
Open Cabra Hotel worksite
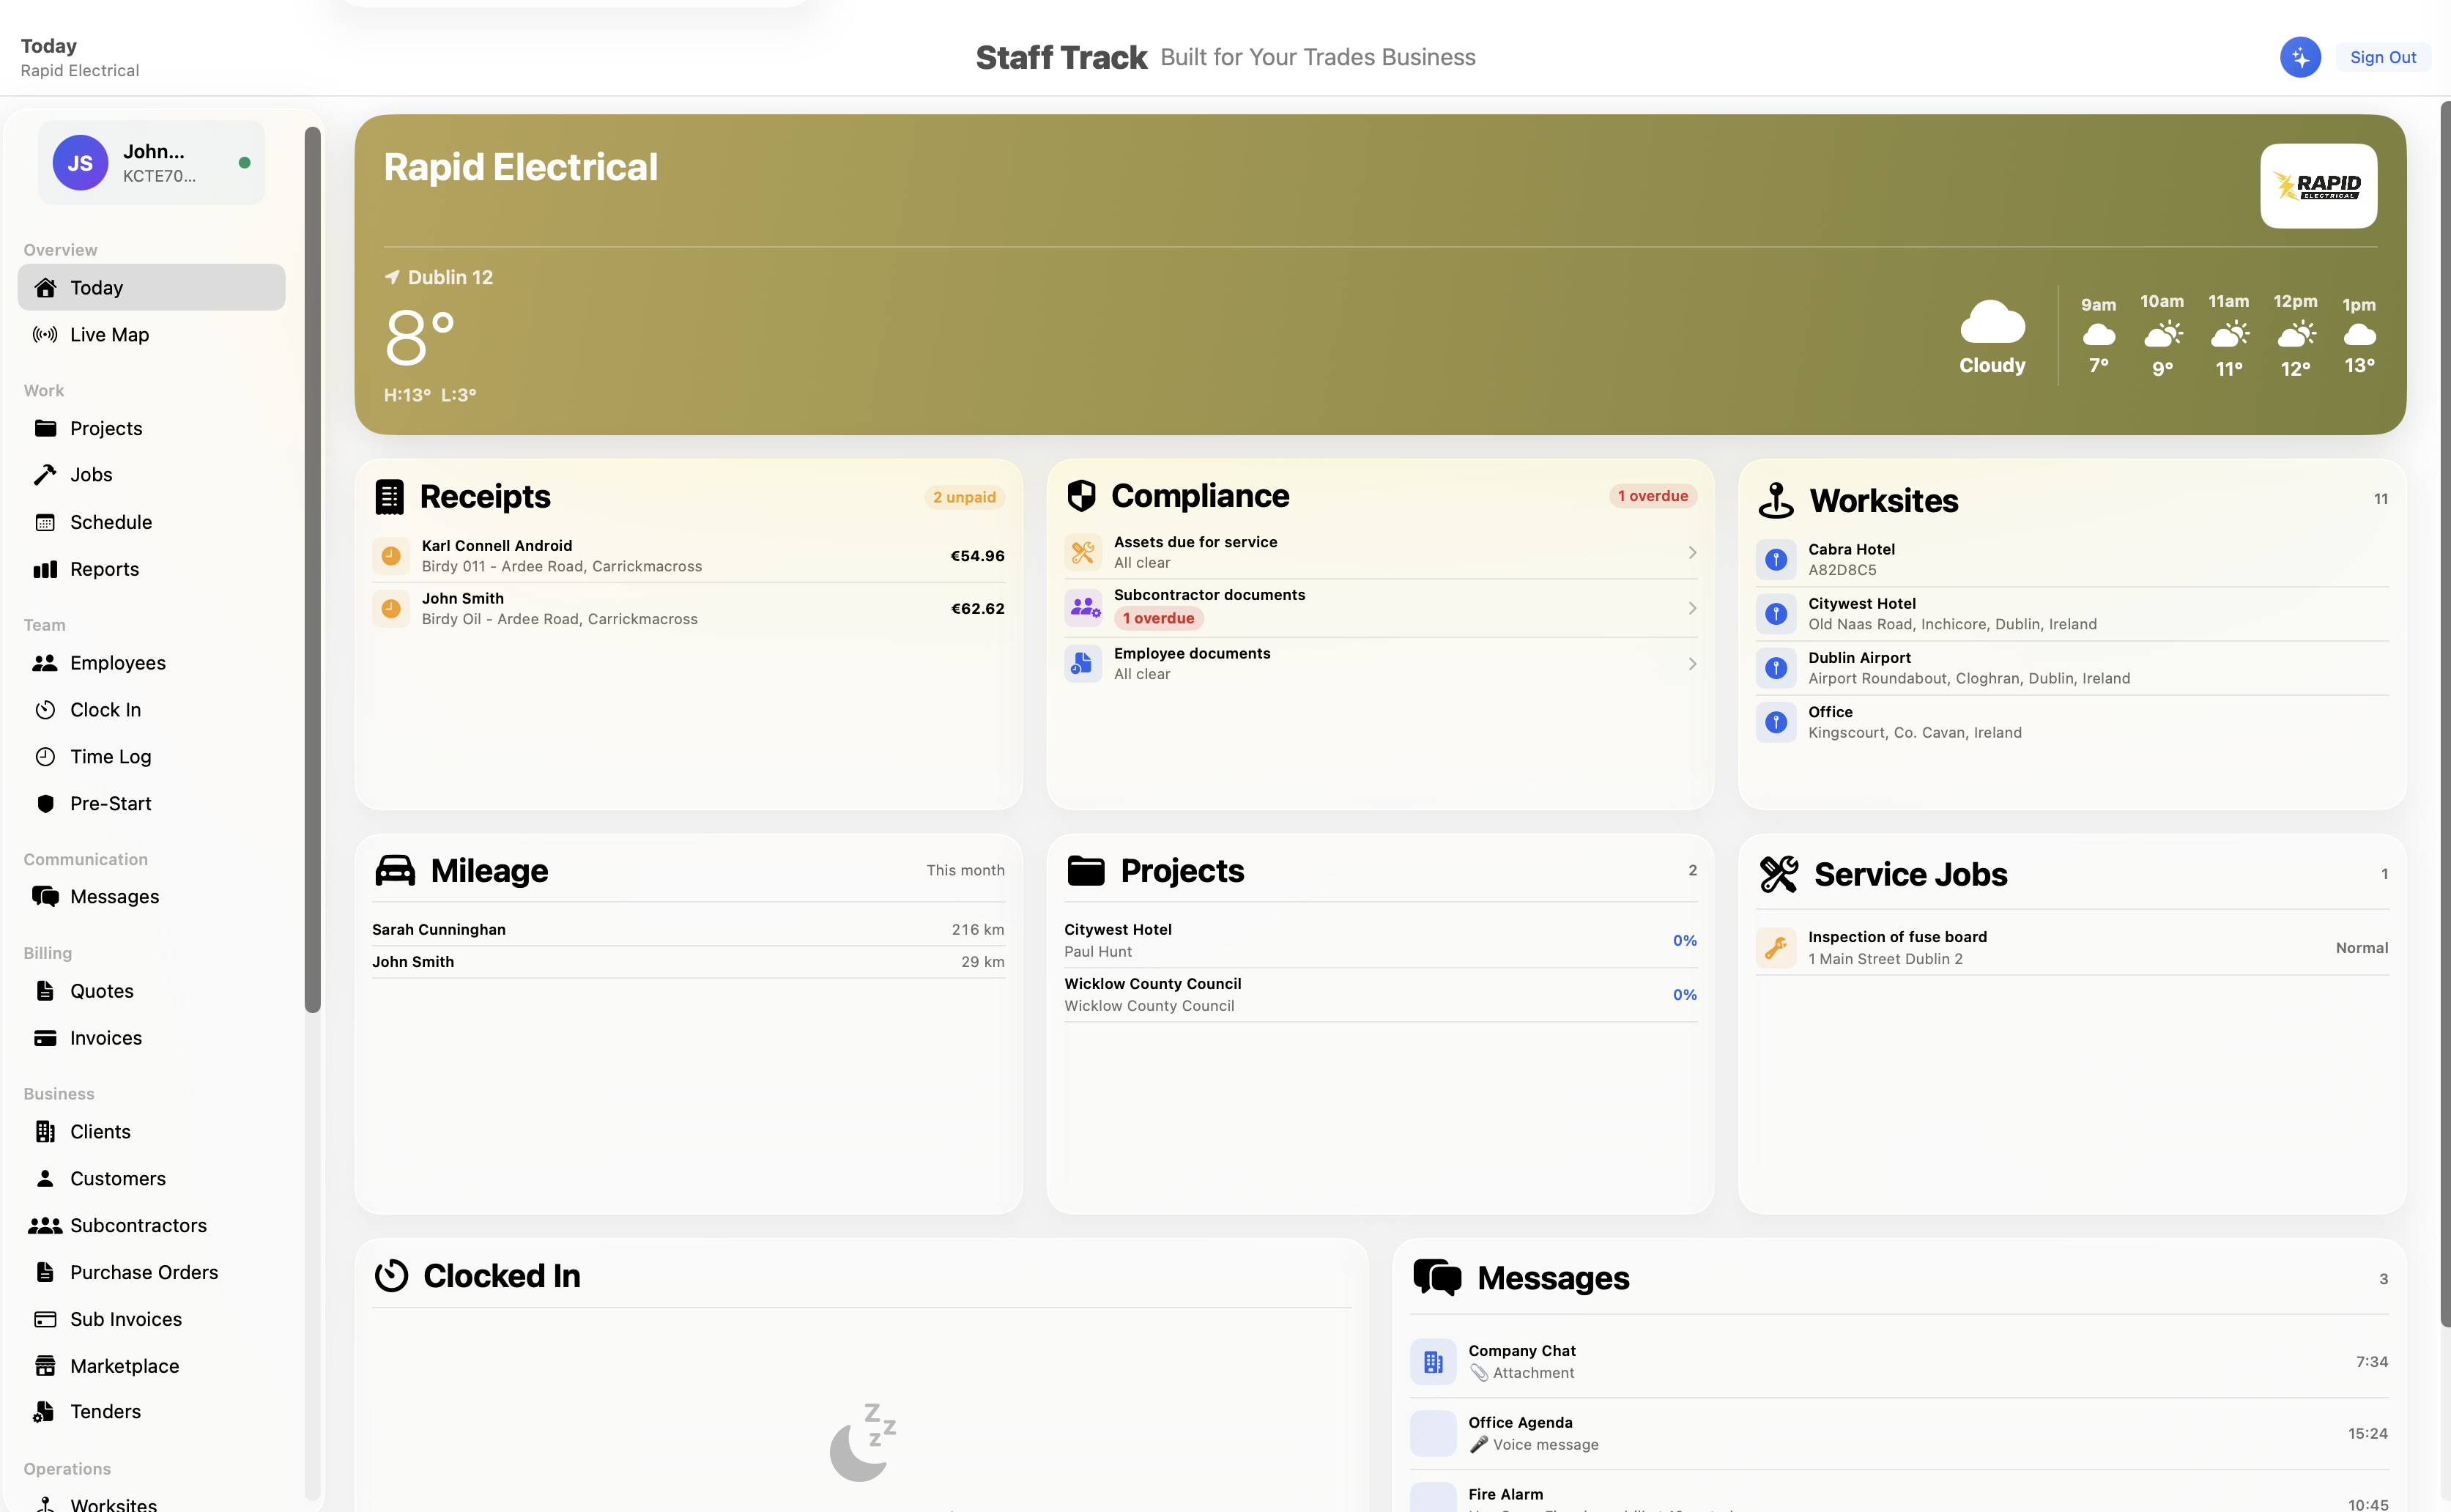[x=2072, y=559]
